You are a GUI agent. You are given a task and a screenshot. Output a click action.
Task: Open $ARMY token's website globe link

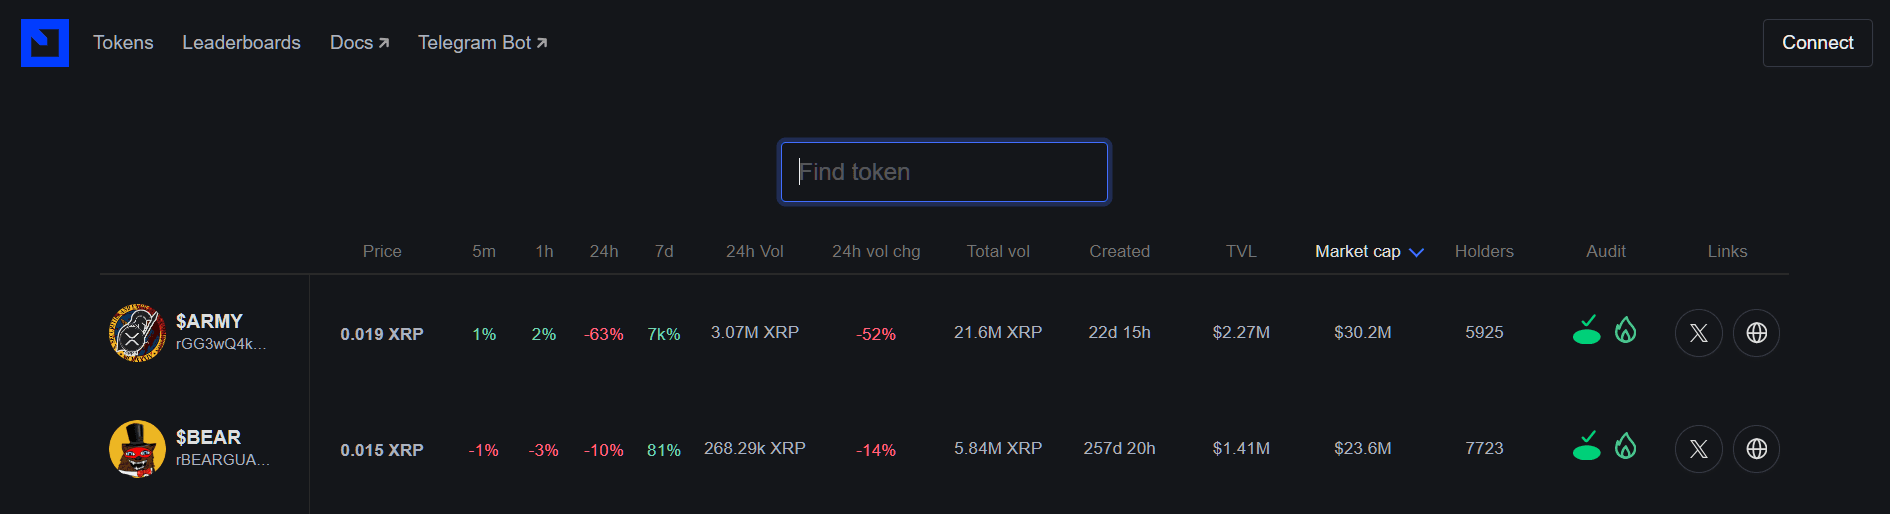pos(1756,333)
